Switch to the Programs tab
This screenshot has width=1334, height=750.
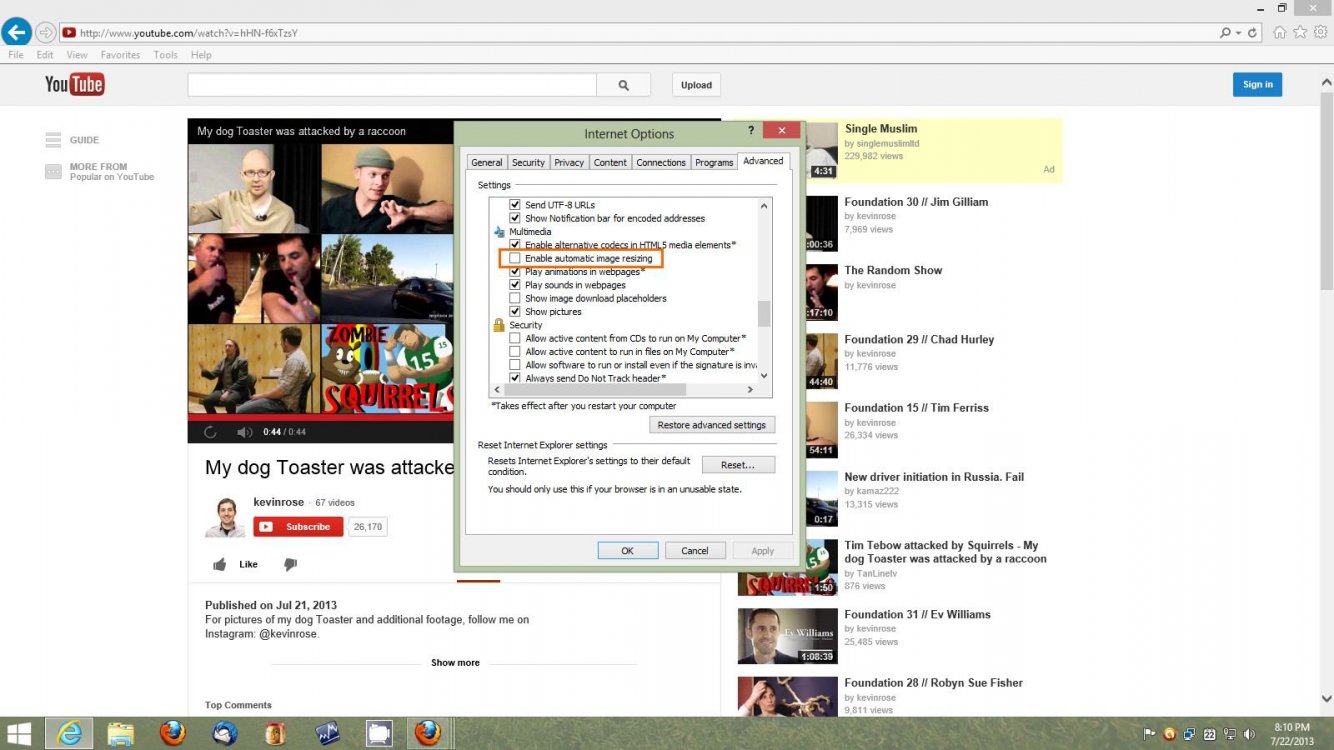pos(714,162)
